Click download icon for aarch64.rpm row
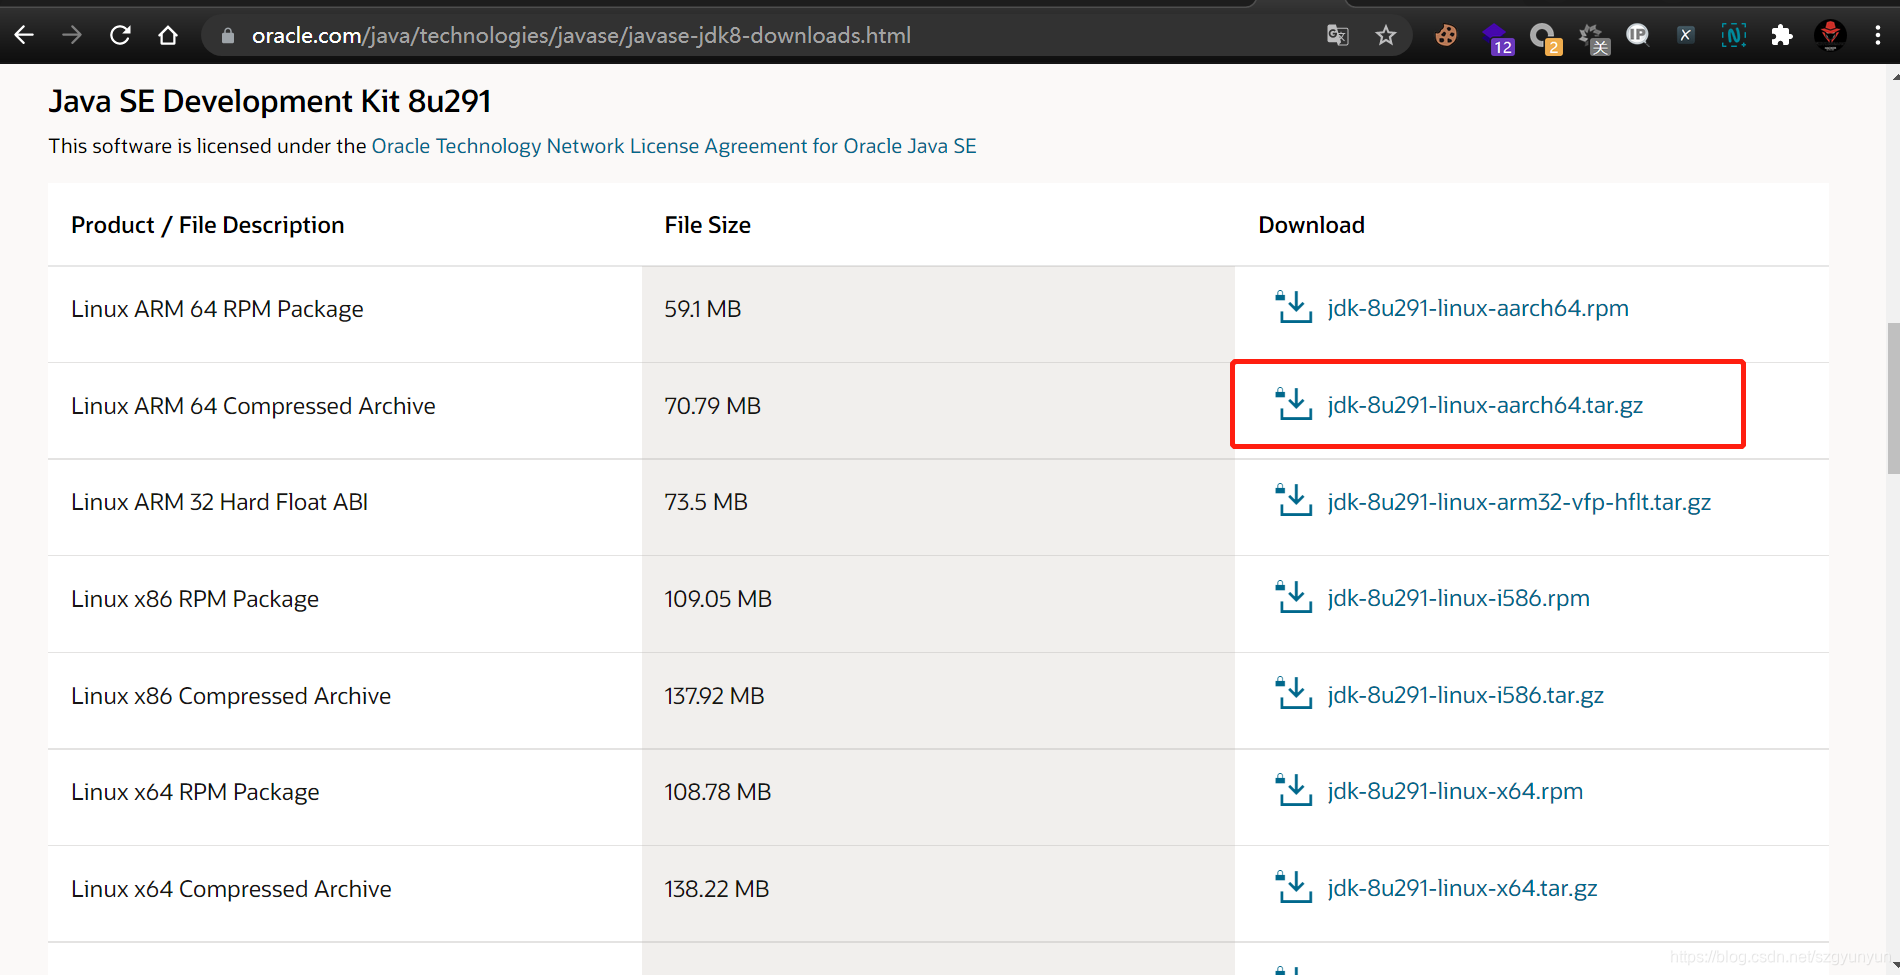This screenshot has height=975, width=1900. 1293,307
